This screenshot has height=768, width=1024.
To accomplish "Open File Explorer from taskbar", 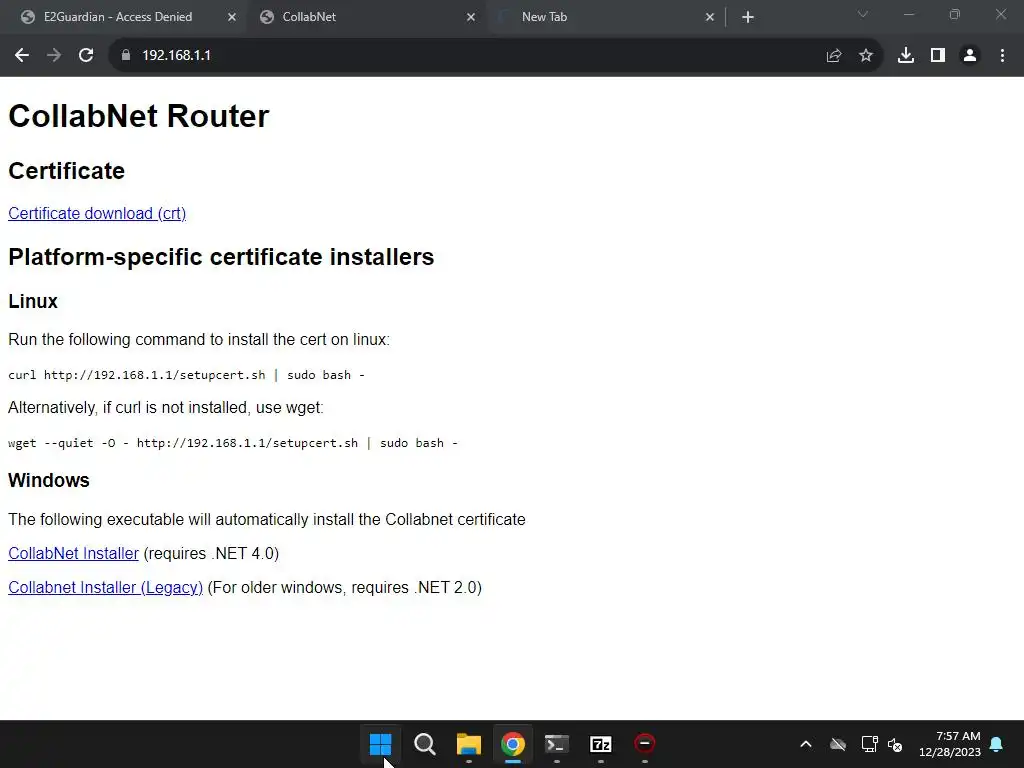I will (x=469, y=744).
